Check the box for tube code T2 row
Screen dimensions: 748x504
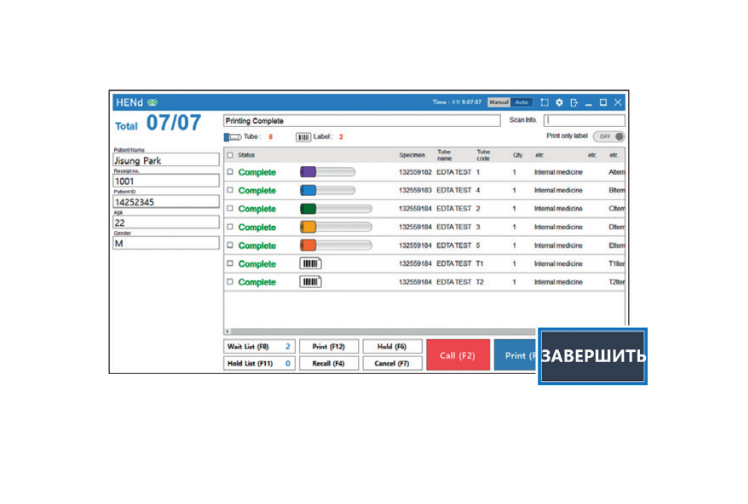230,282
